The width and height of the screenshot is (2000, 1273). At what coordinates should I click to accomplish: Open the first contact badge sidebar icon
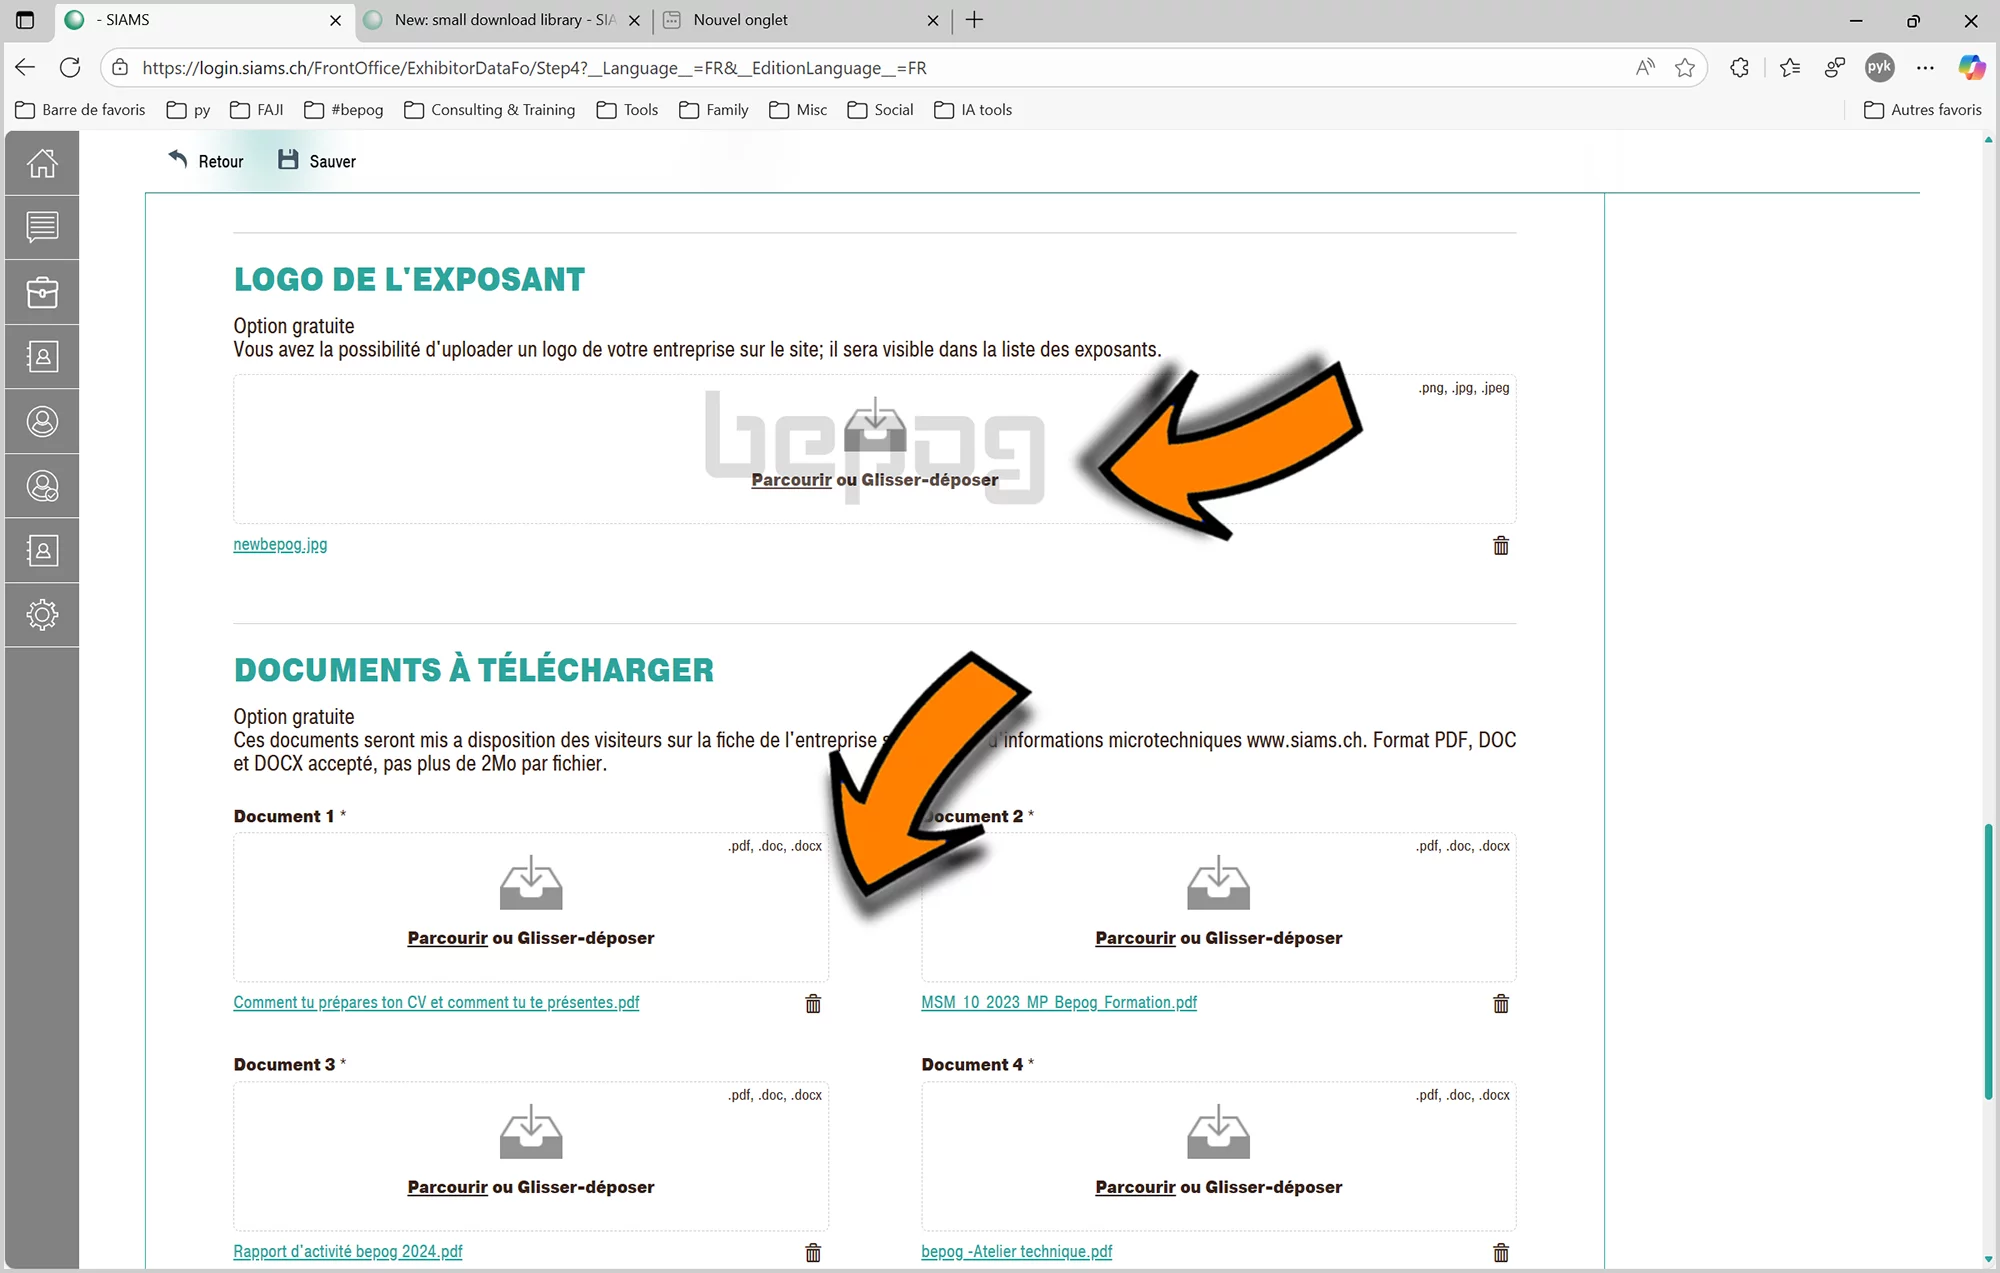coord(42,357)
